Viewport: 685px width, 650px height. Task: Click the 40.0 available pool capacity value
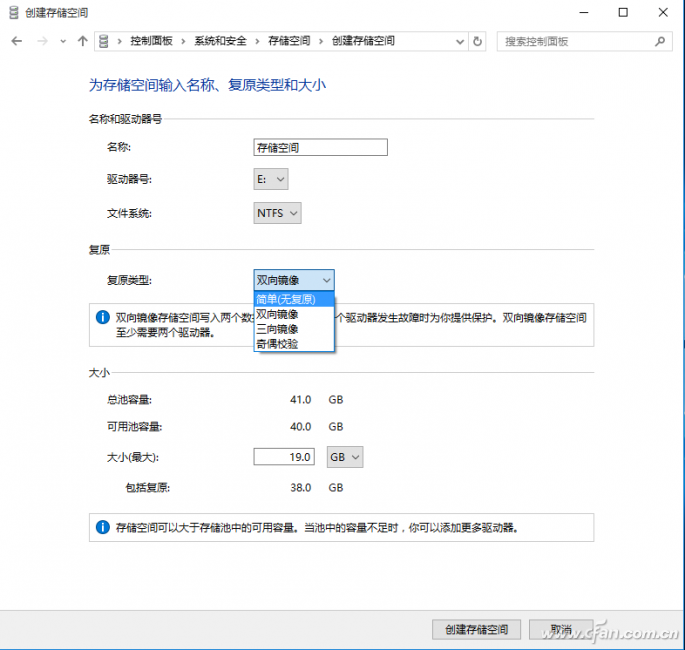[301, 427]
